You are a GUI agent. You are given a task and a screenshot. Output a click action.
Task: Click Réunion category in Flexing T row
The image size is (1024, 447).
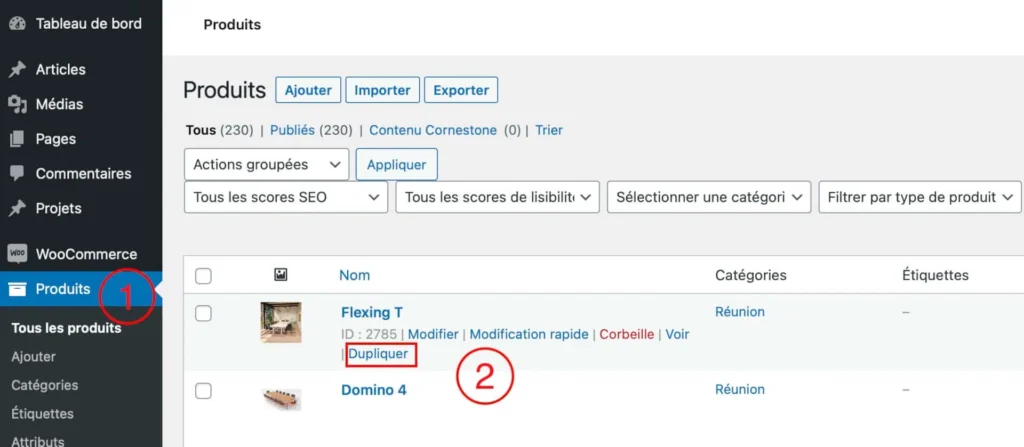(x=740, y=312)
